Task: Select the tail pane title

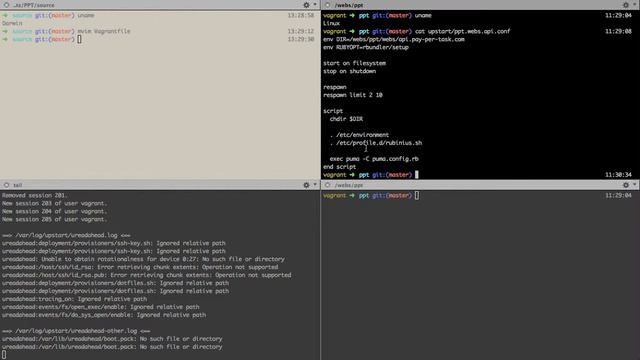Action: click(x=18, y=185)
